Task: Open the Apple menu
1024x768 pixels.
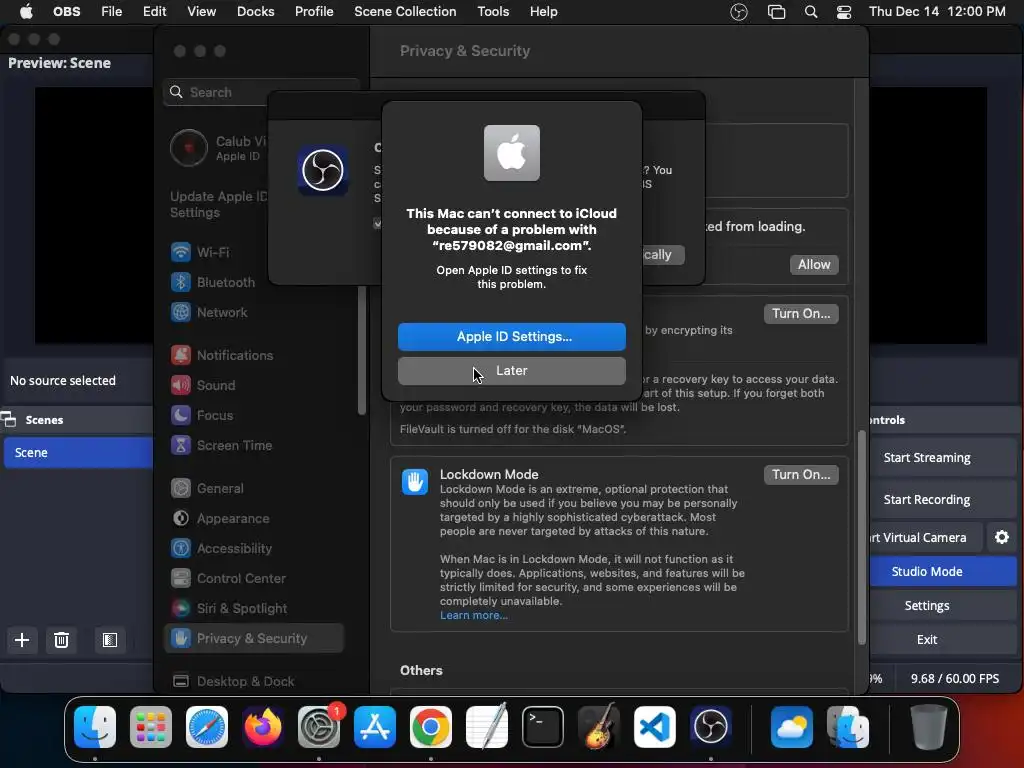Action: (26, 12)
